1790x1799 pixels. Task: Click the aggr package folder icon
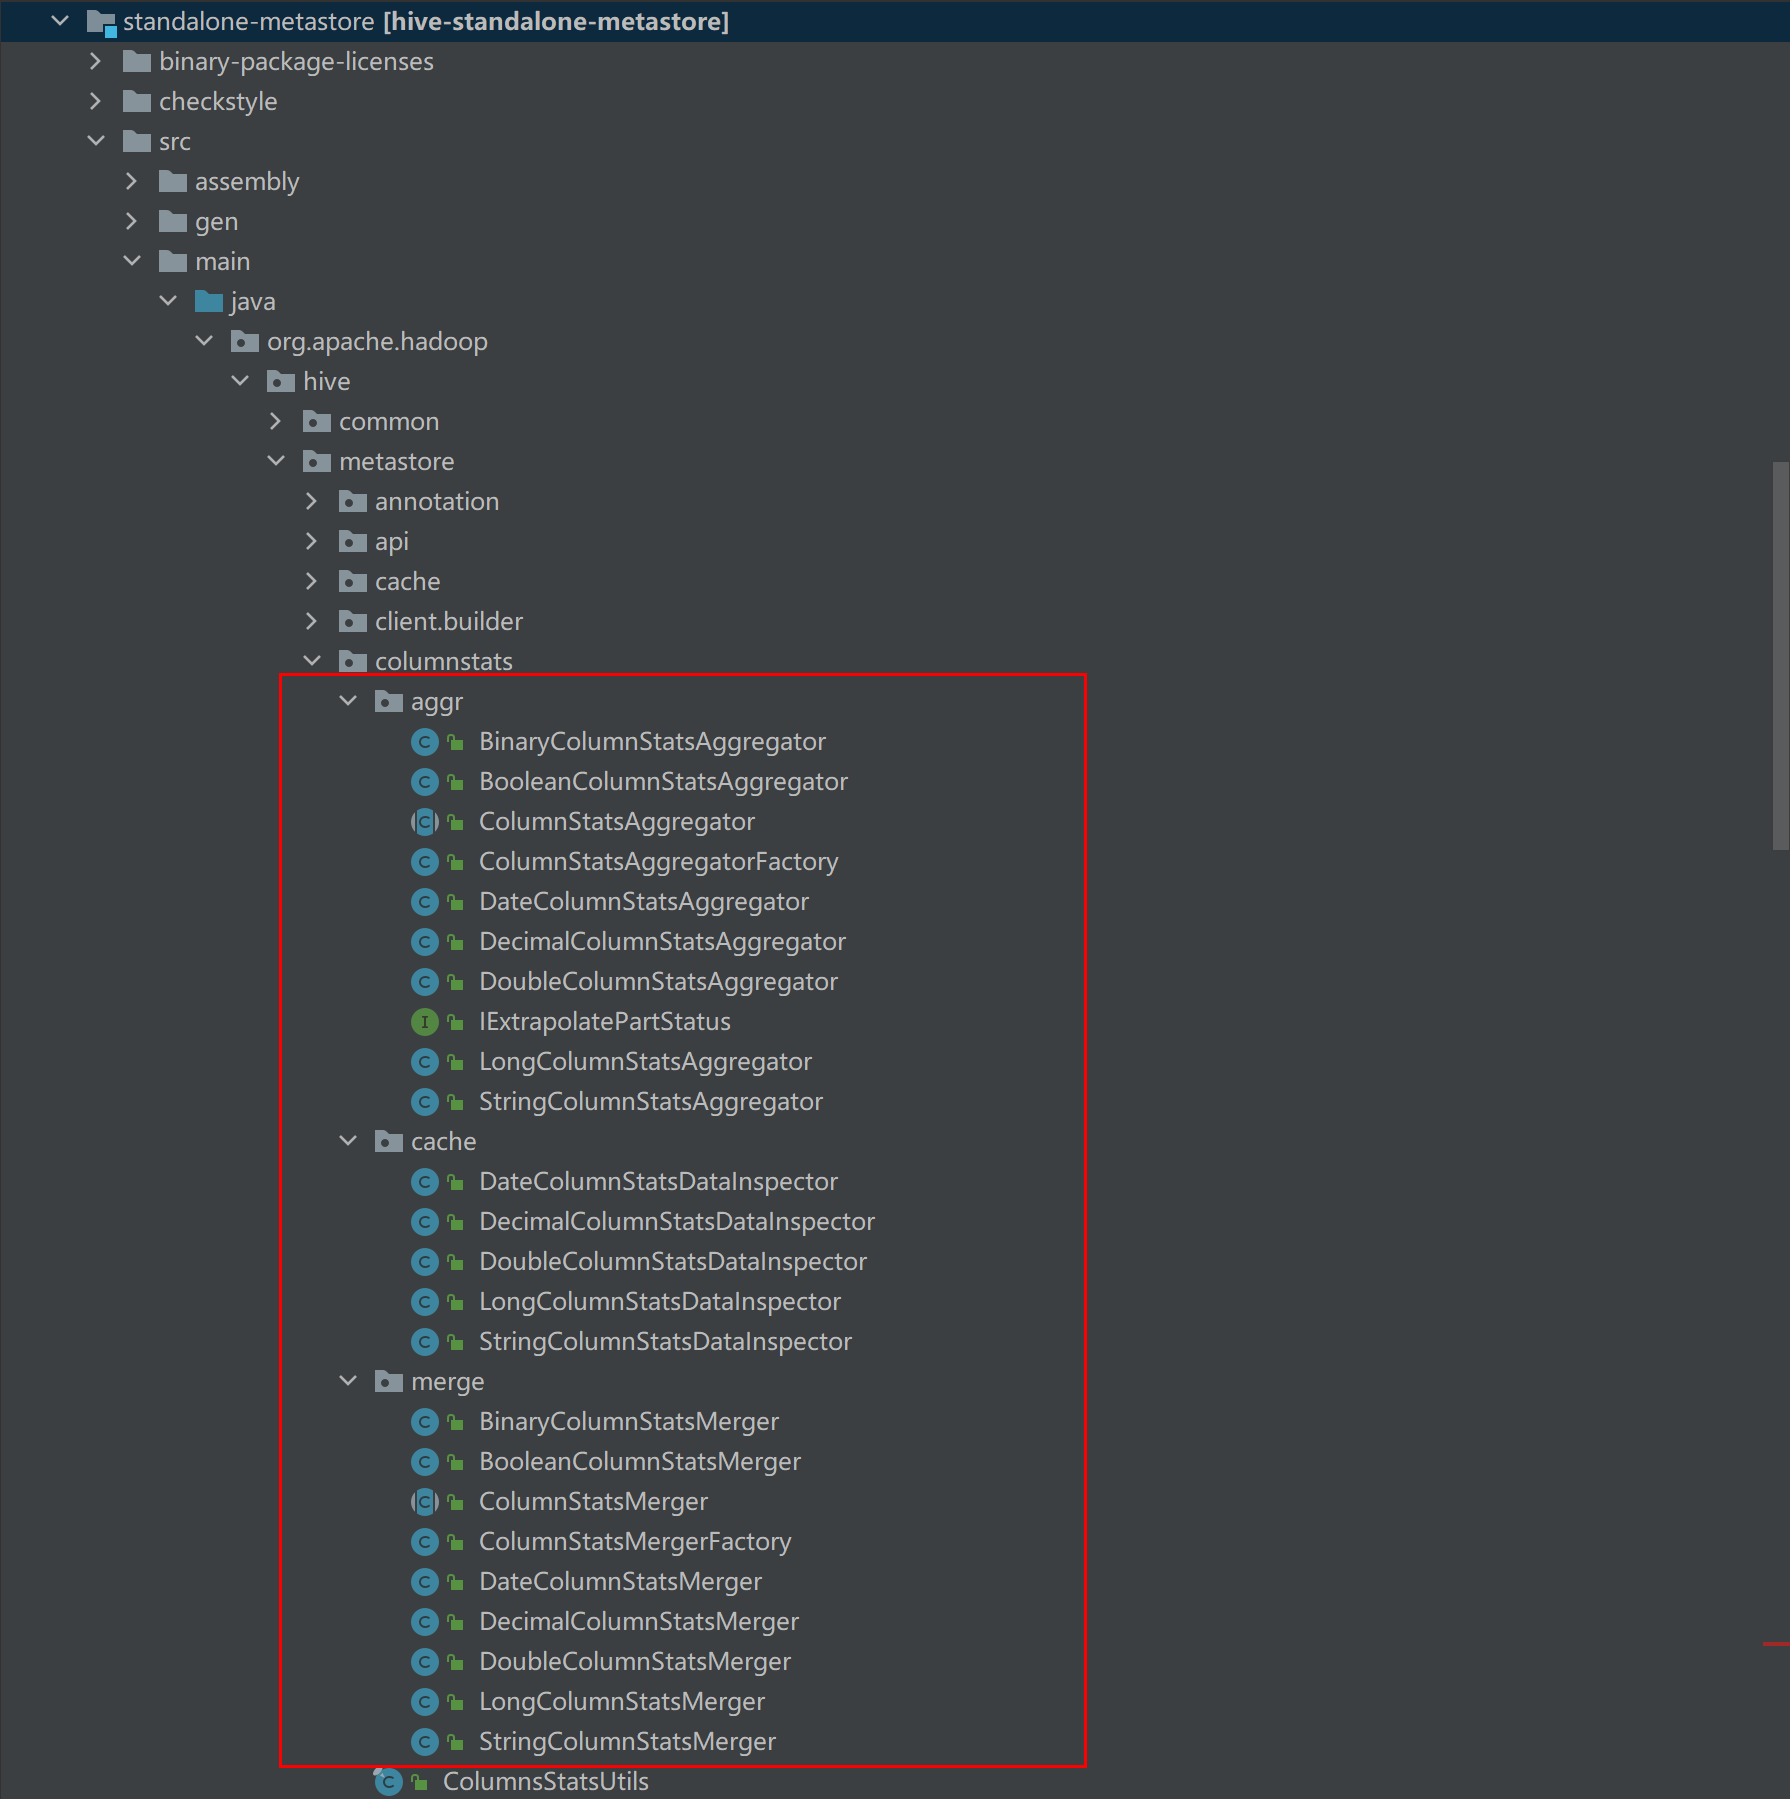point(389,702)
